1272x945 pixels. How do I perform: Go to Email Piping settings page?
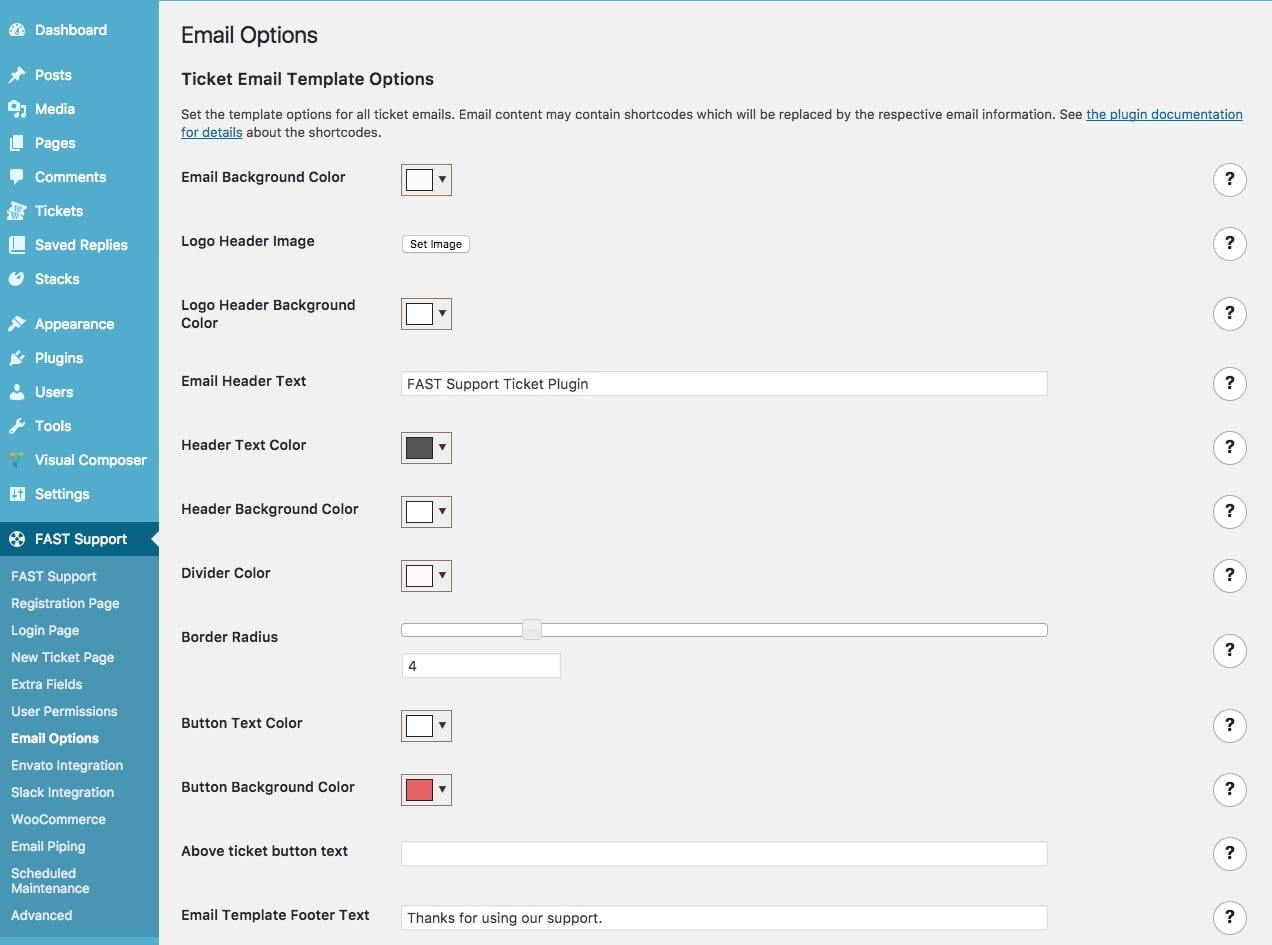[x=48, y=846]
